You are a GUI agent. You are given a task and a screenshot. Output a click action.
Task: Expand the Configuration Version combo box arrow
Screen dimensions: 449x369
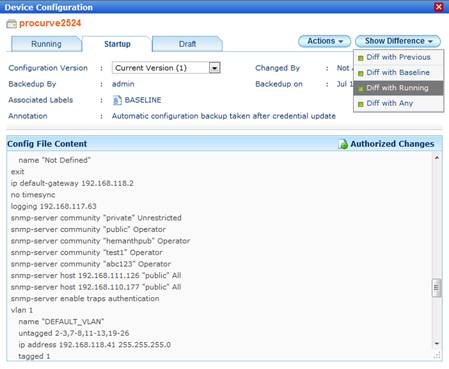tap(215, 68)
